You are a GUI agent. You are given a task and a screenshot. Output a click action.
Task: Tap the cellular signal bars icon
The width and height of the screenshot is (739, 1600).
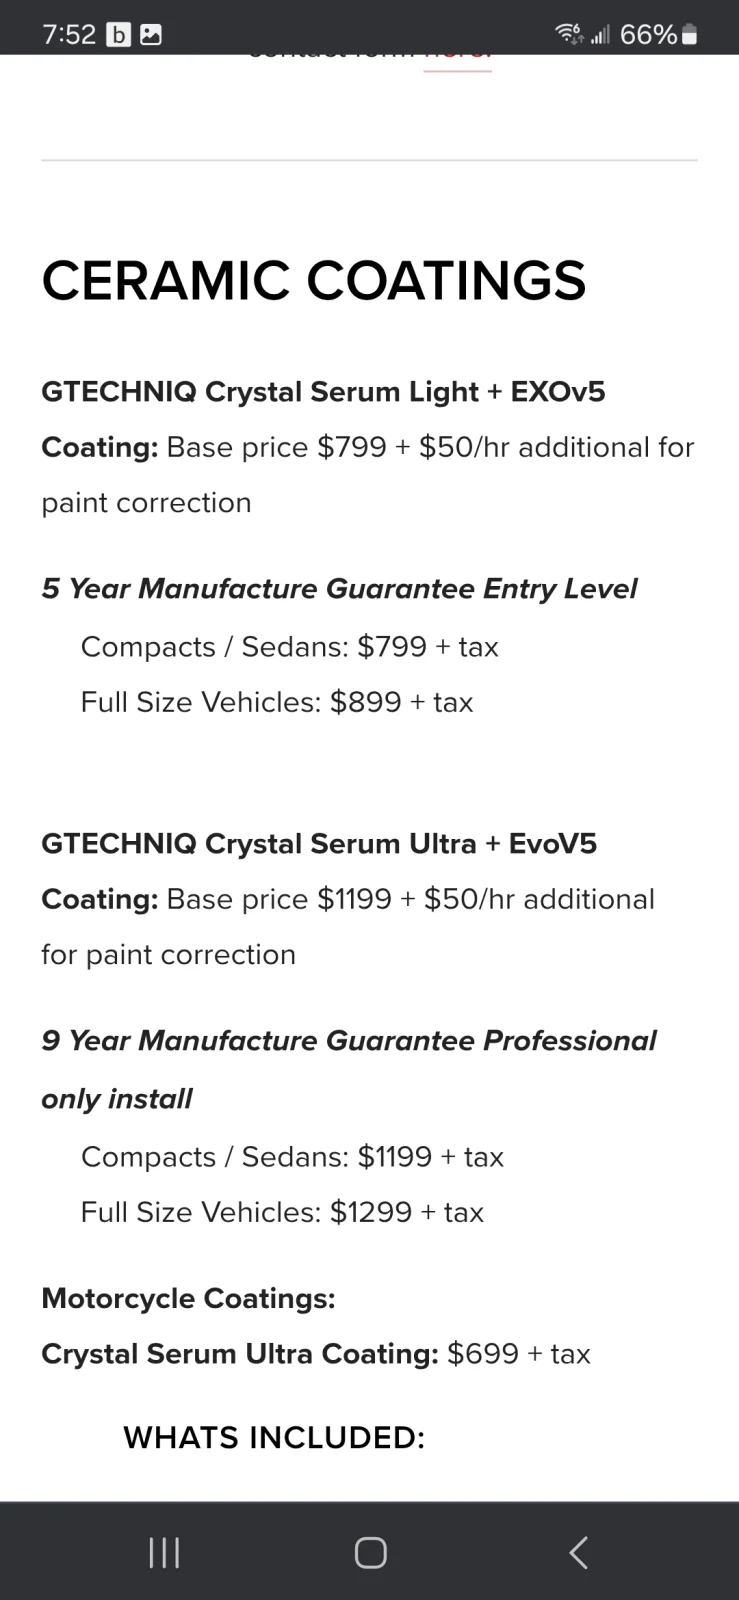coord(600,36)
